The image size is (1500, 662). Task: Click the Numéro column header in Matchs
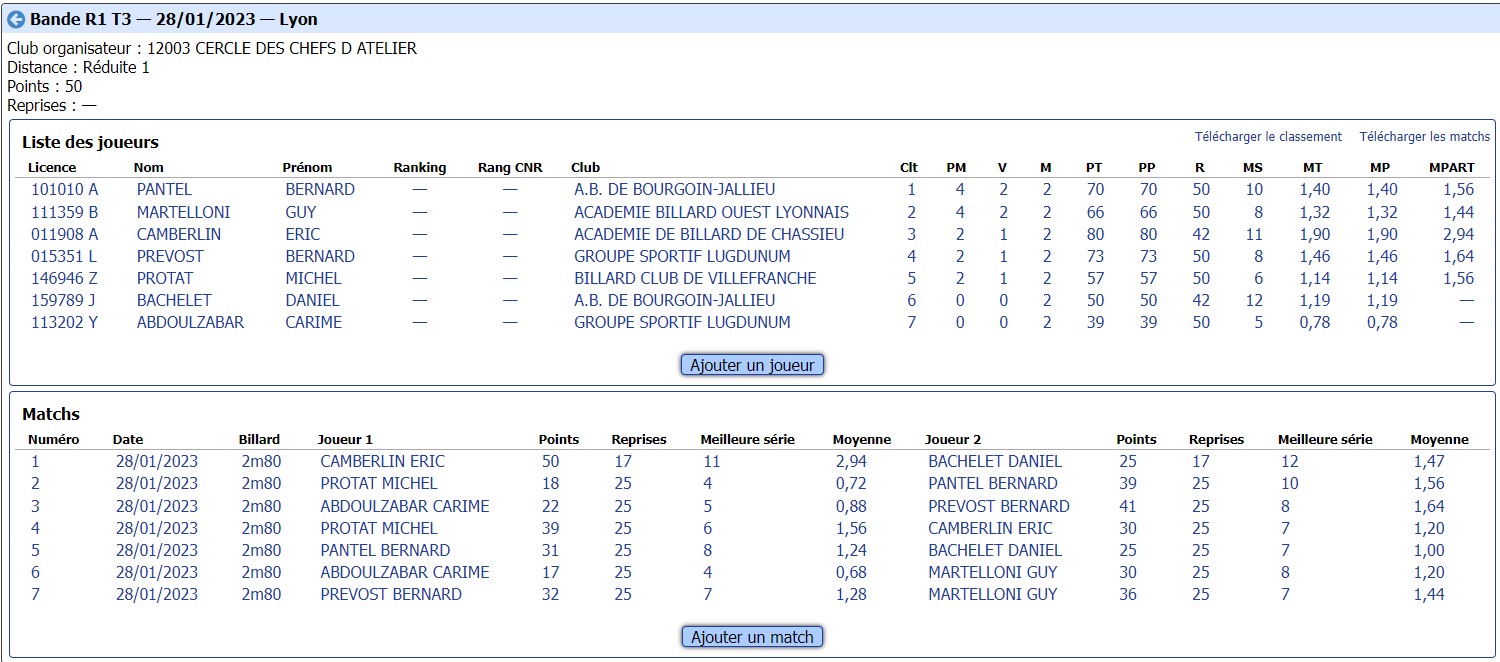pos(54,440)
